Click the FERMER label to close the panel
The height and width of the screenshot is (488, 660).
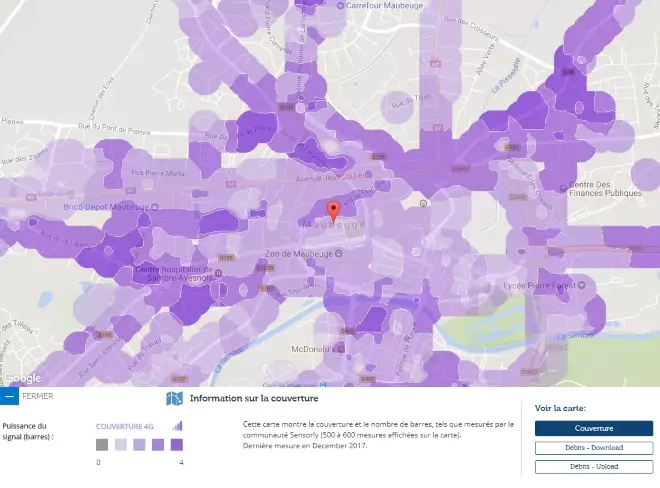(36, 396)
